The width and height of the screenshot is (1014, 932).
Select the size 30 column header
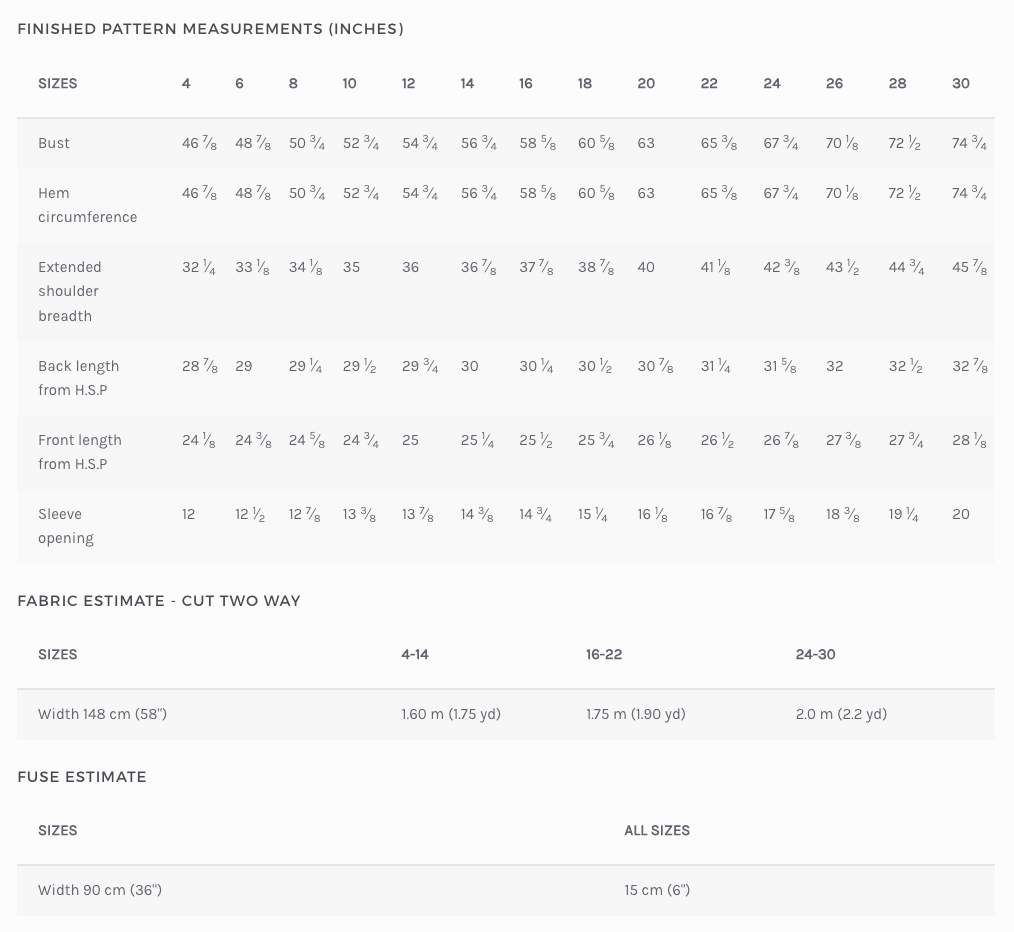pyautogui.click(x=961, y=83)
